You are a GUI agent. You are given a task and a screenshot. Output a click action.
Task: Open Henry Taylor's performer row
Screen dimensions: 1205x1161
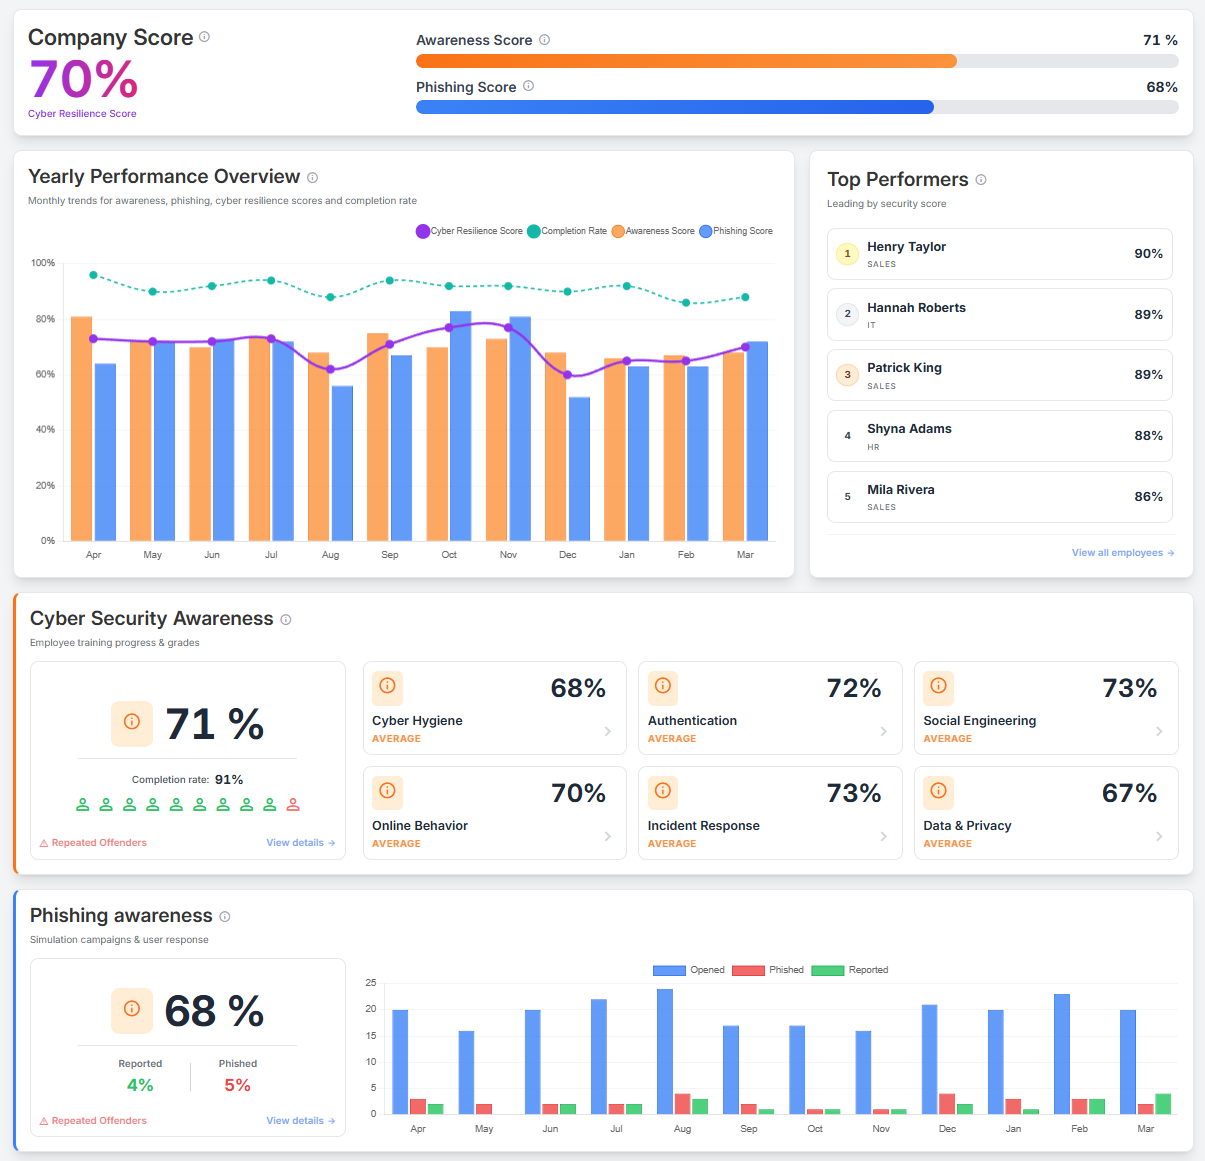[999, 254]
